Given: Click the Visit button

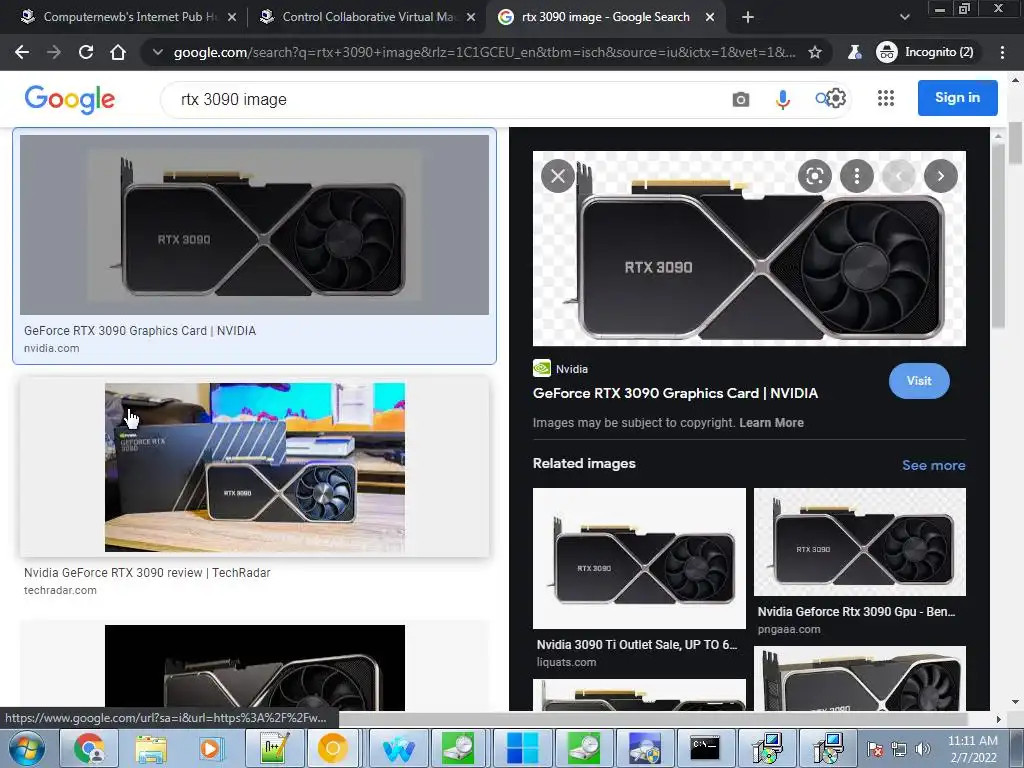Looking at the screenshot, I should (919, 381).
